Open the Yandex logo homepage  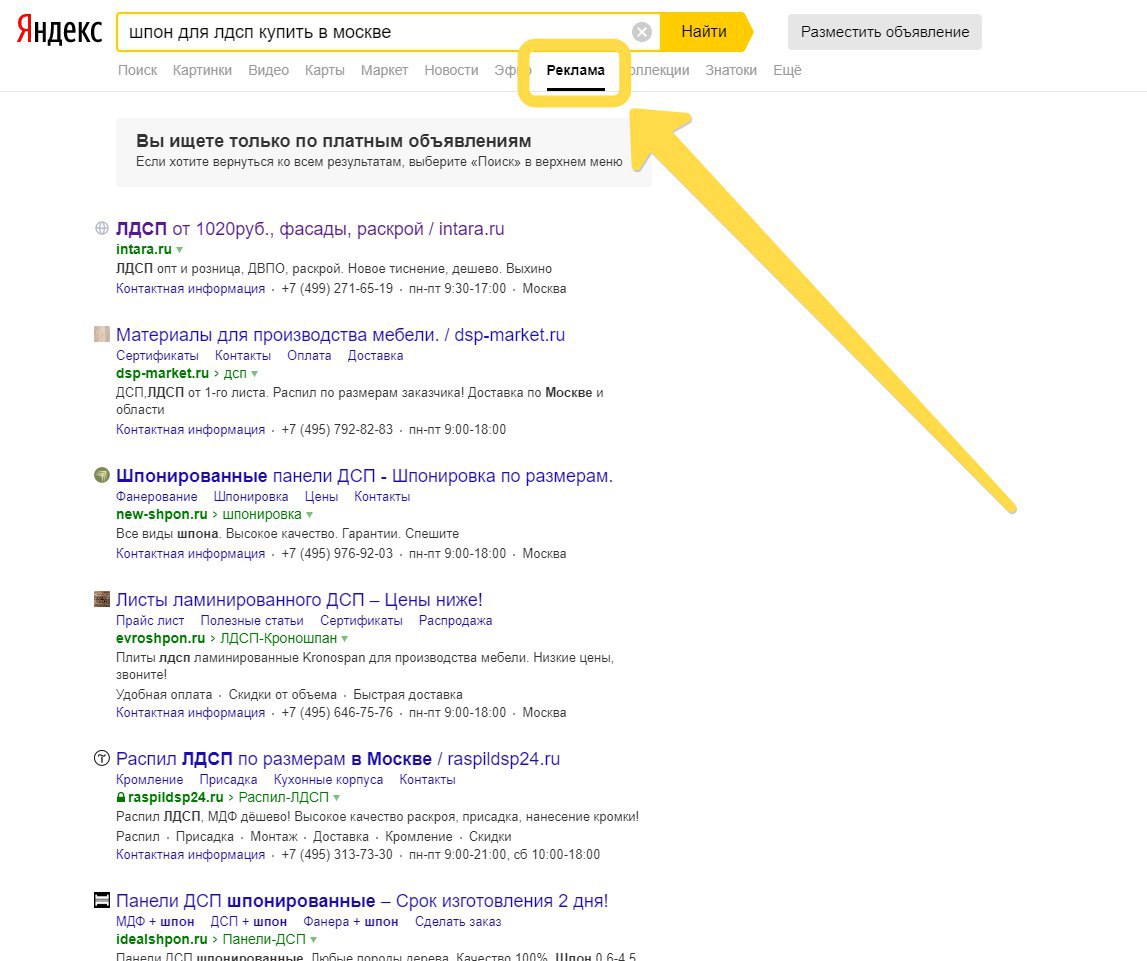(x=59, y=31)
